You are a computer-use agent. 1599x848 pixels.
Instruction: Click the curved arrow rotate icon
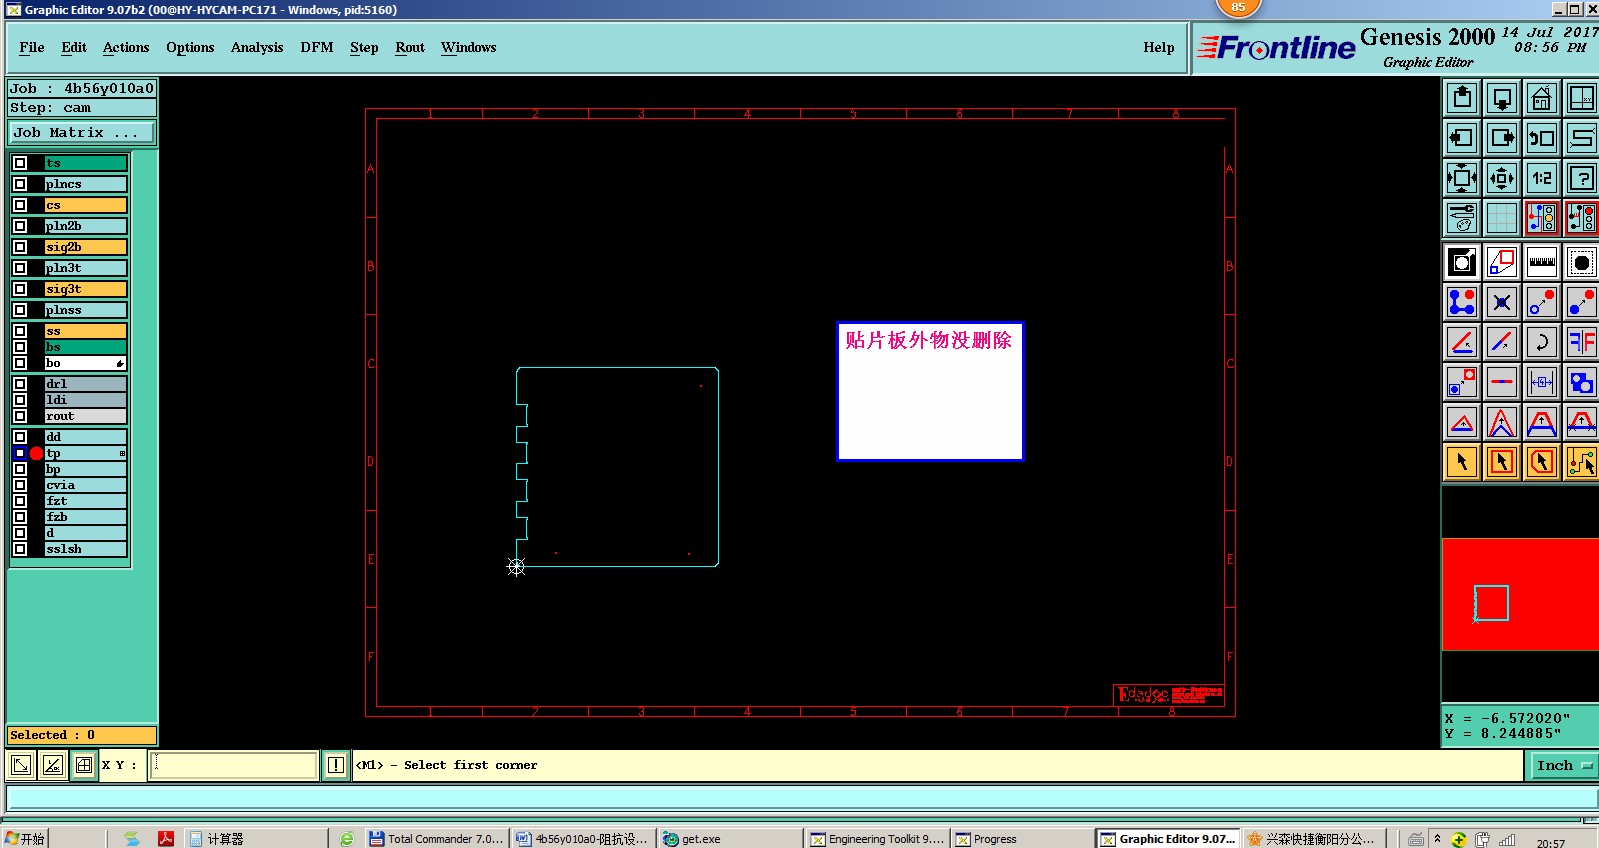point(1542,342)
